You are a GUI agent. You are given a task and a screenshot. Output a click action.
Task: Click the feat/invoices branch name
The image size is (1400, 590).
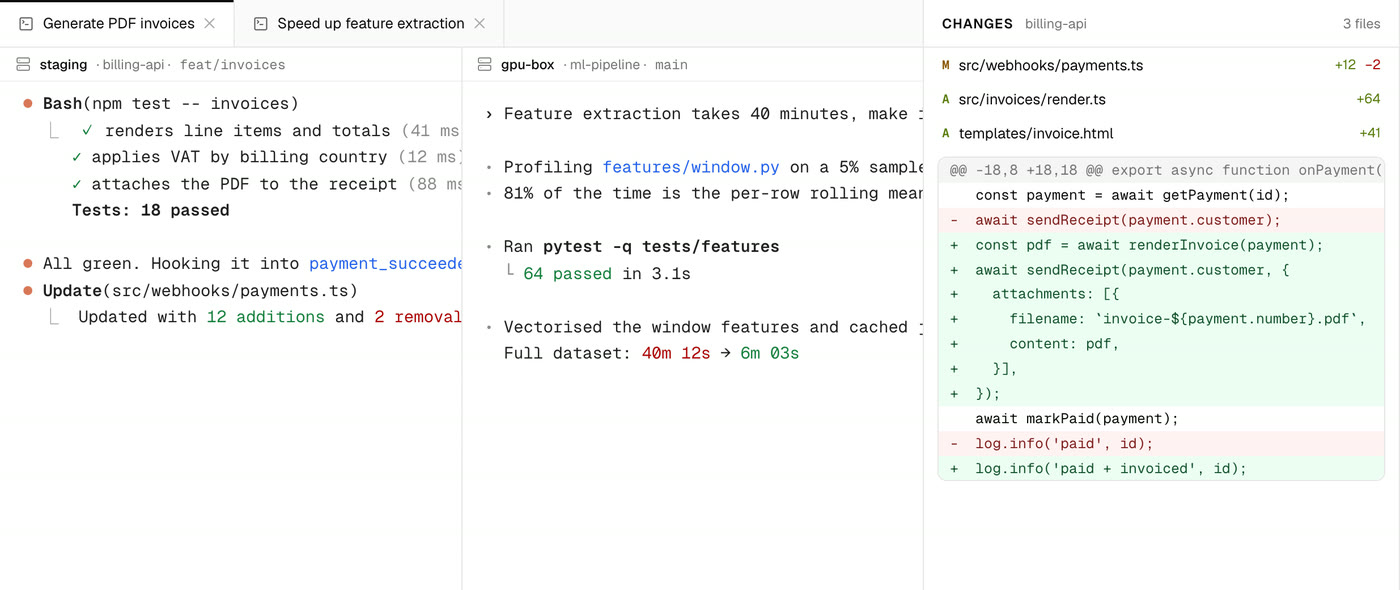pyautogui.click(x=233, y=64)
